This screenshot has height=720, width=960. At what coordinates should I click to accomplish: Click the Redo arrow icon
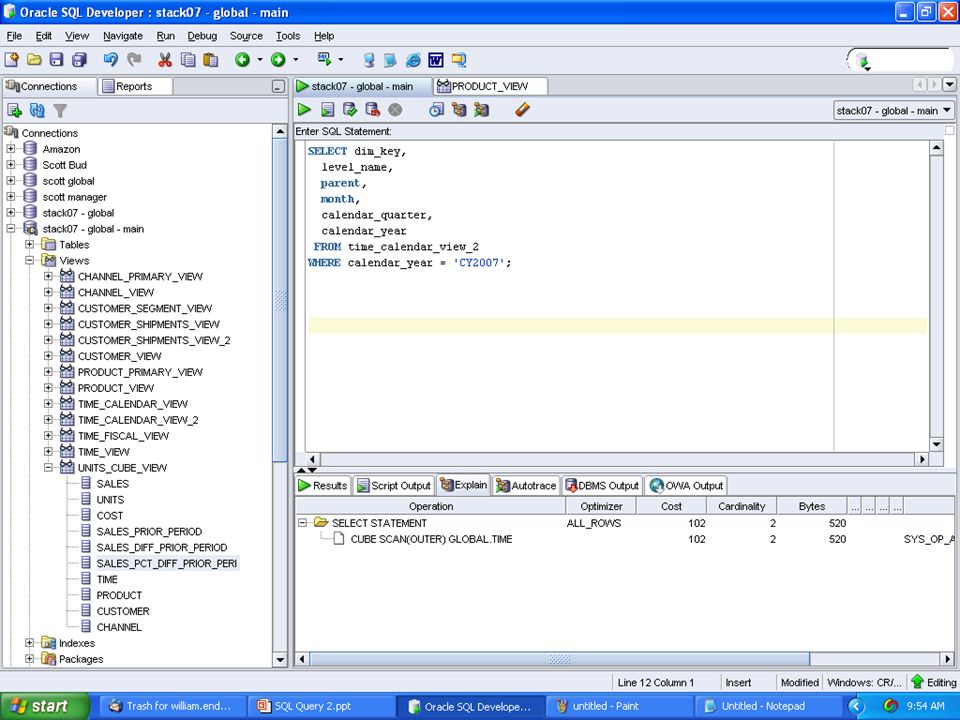(134, 59)
